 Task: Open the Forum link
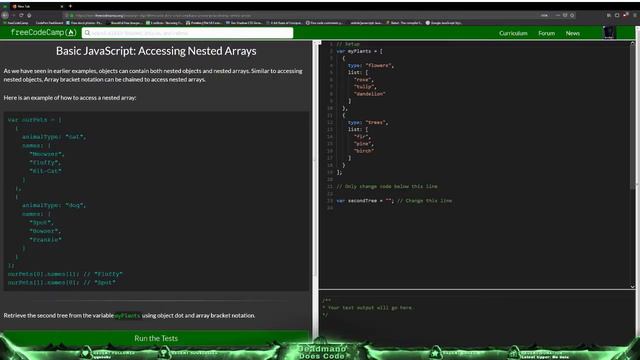coord(546,33)
